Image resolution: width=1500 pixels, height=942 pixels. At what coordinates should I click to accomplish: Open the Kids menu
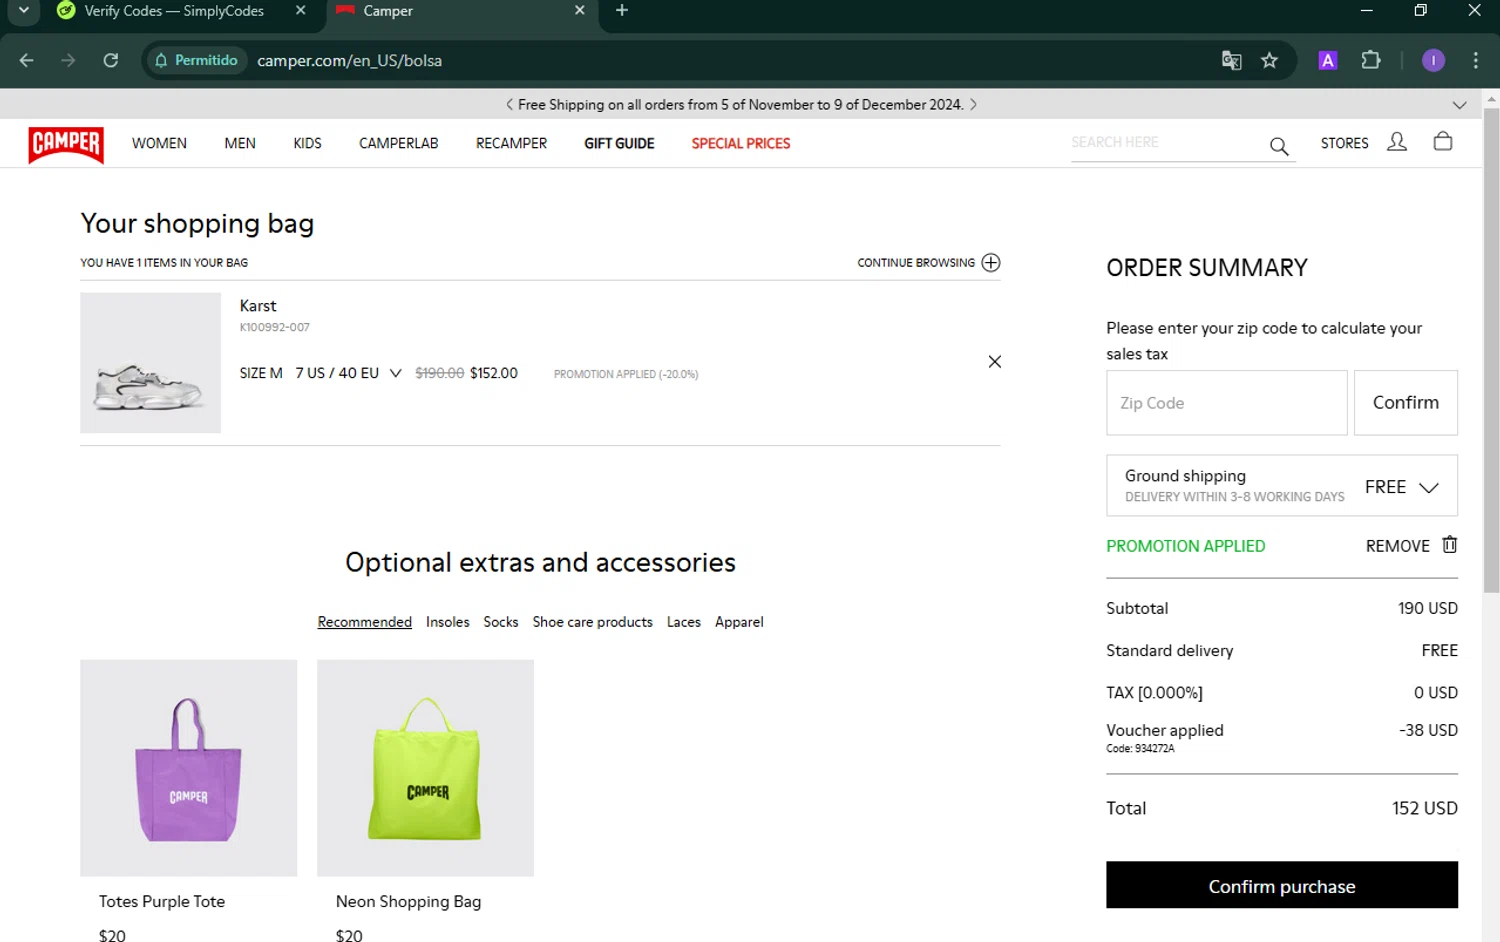click(x=307, y=144)
